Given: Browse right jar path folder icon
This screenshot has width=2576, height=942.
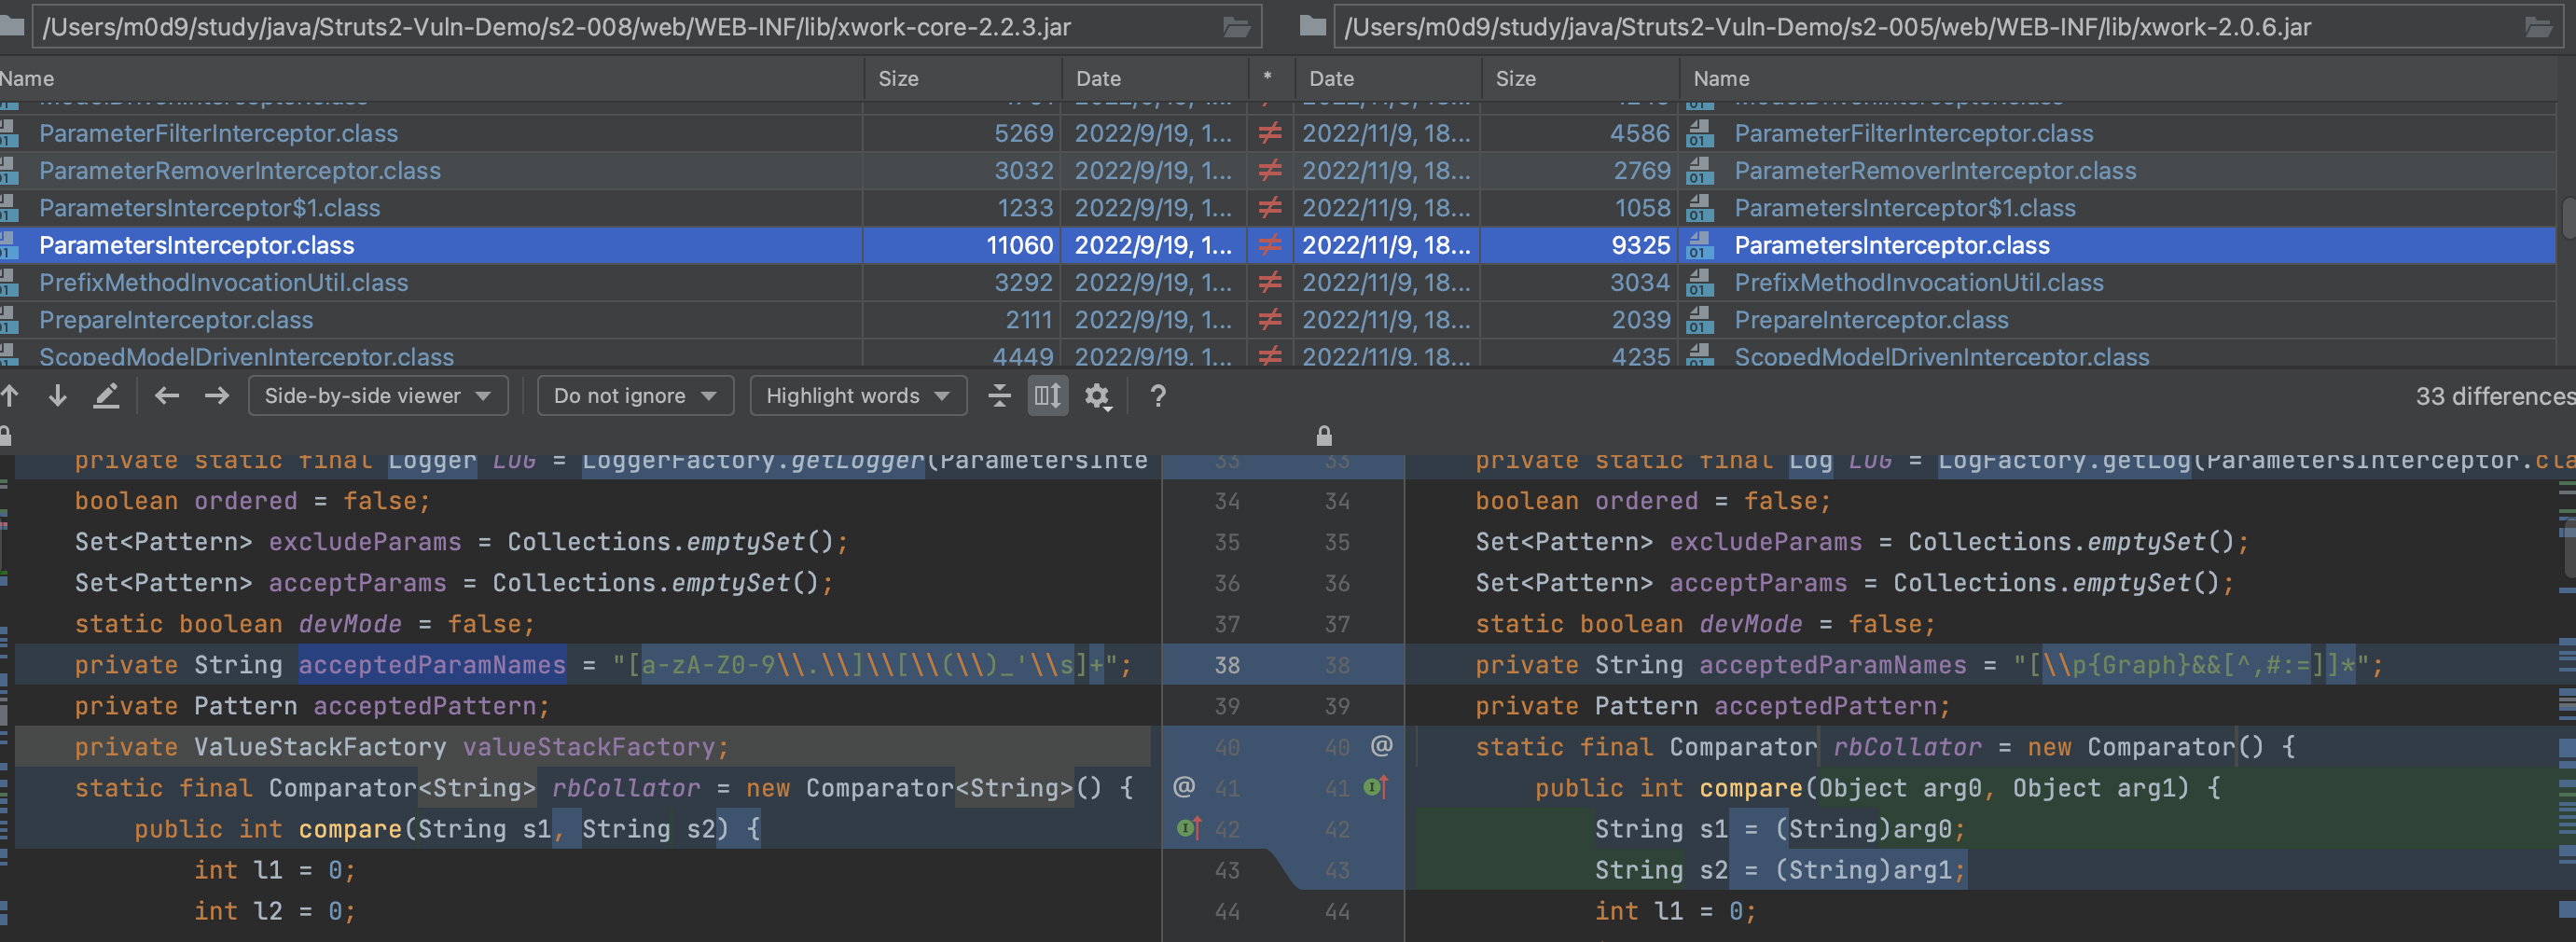Looking at the screenshot, I should pyautogui.click(x=2538, y=27).
